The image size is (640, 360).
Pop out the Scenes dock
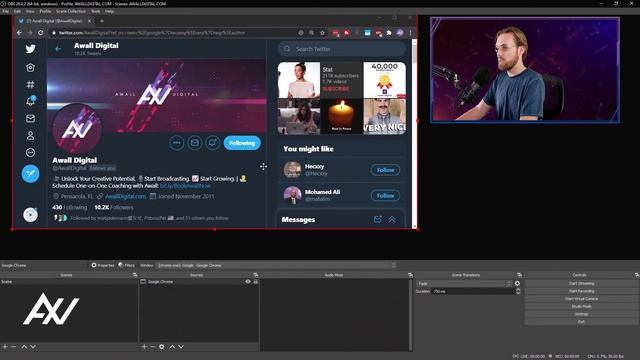[135, 275]
